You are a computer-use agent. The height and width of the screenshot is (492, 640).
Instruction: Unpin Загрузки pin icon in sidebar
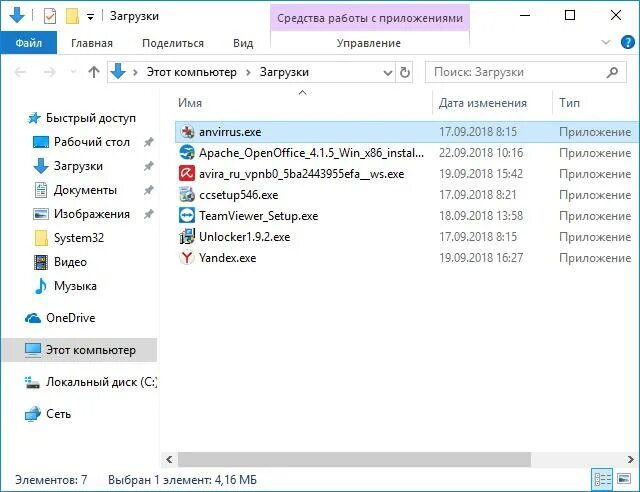pyautogui.click(x=149, y=166)
